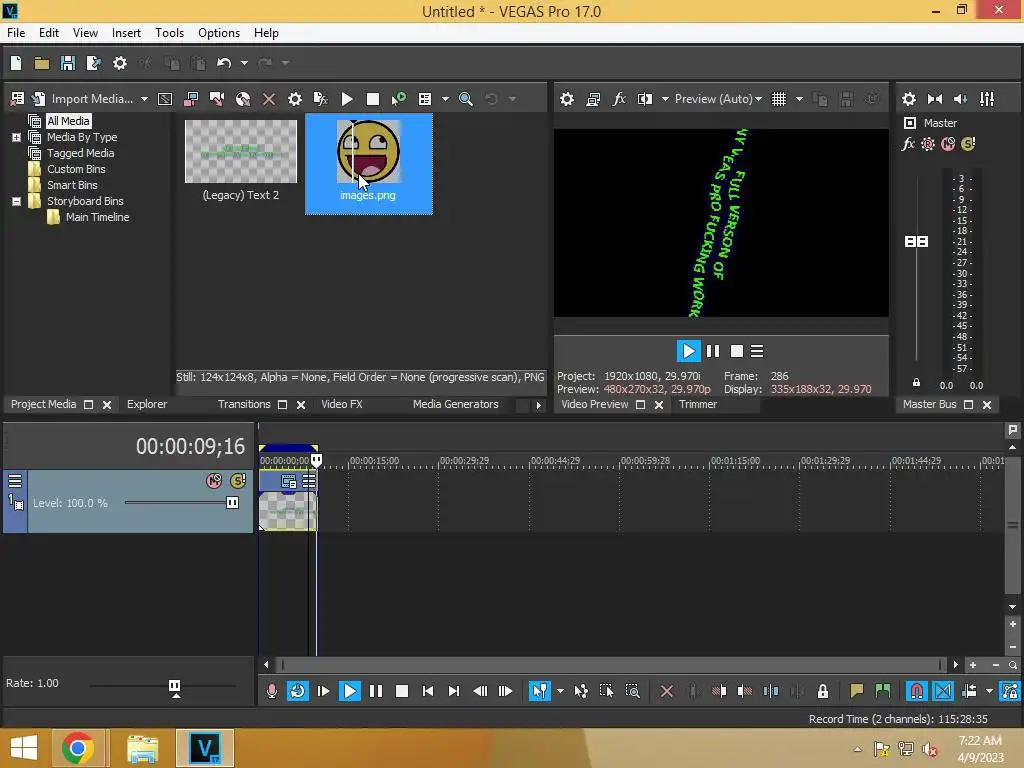Mute video track 1
The height and width of the screenshot is (768, 1024).
[214, 481]
